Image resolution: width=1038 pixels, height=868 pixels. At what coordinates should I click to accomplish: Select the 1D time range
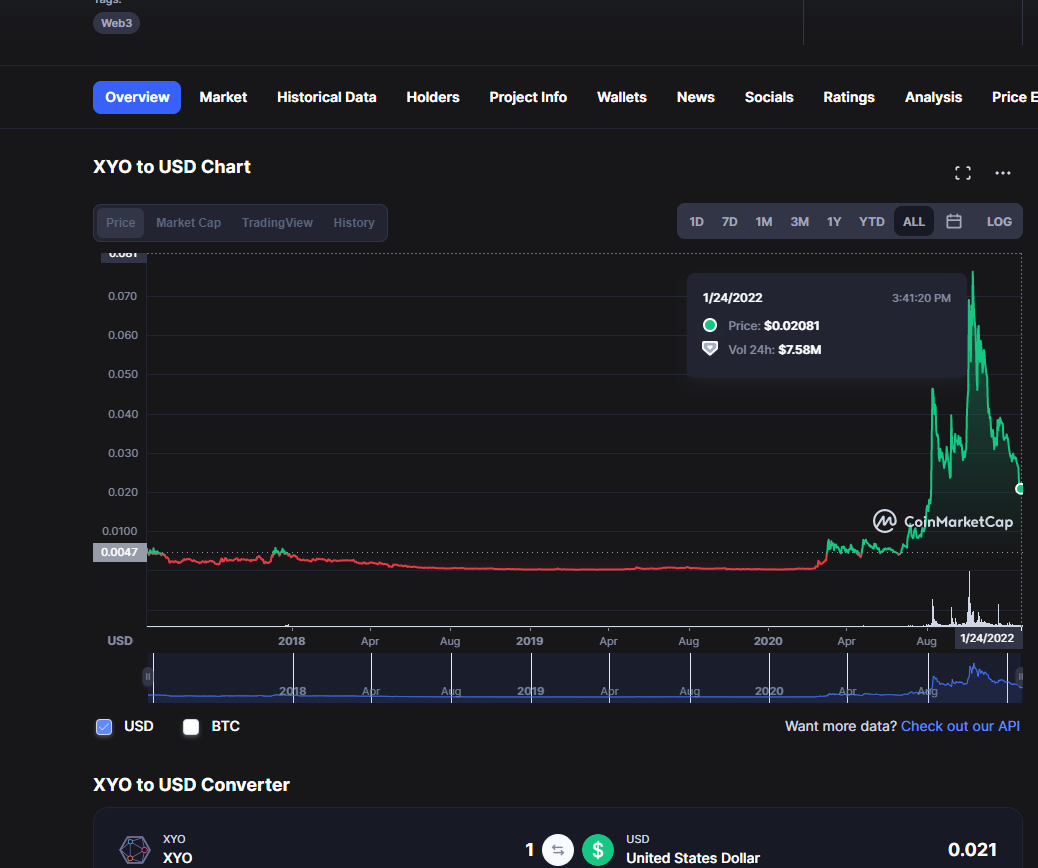pos(696,222)
